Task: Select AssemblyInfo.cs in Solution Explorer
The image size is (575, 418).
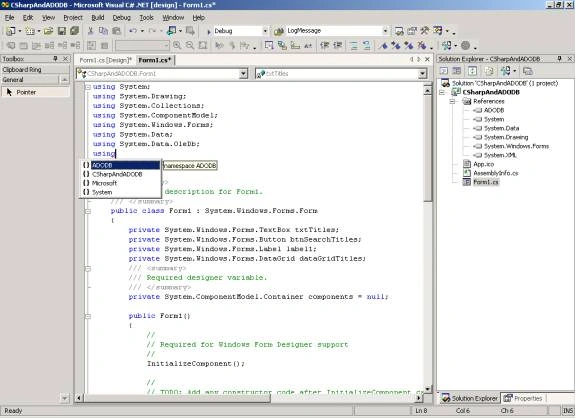Action: pos(495,173)
